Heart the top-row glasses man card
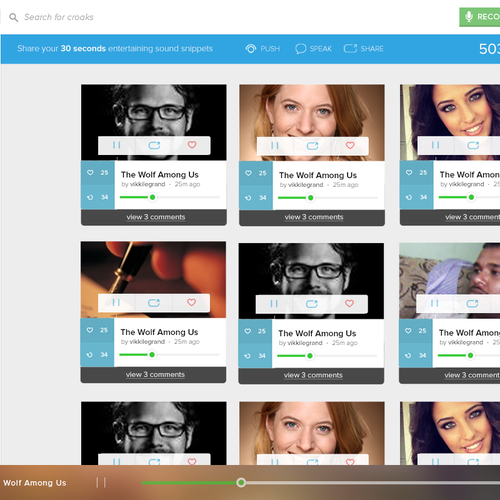Image resolution: width=500 pixels, height=500 pixels. click(192, 145)
